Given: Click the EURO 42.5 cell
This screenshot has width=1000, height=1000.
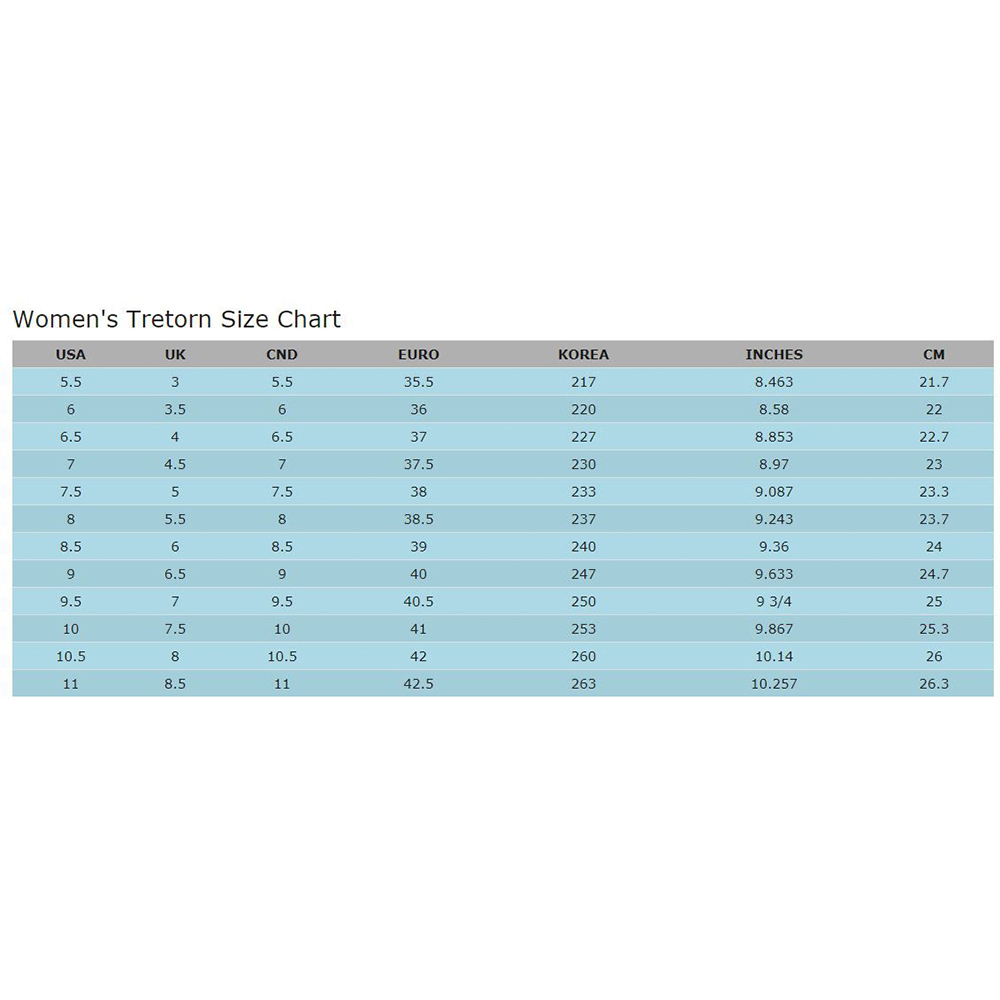Looking at the screenshot, I should coord(418,684).
